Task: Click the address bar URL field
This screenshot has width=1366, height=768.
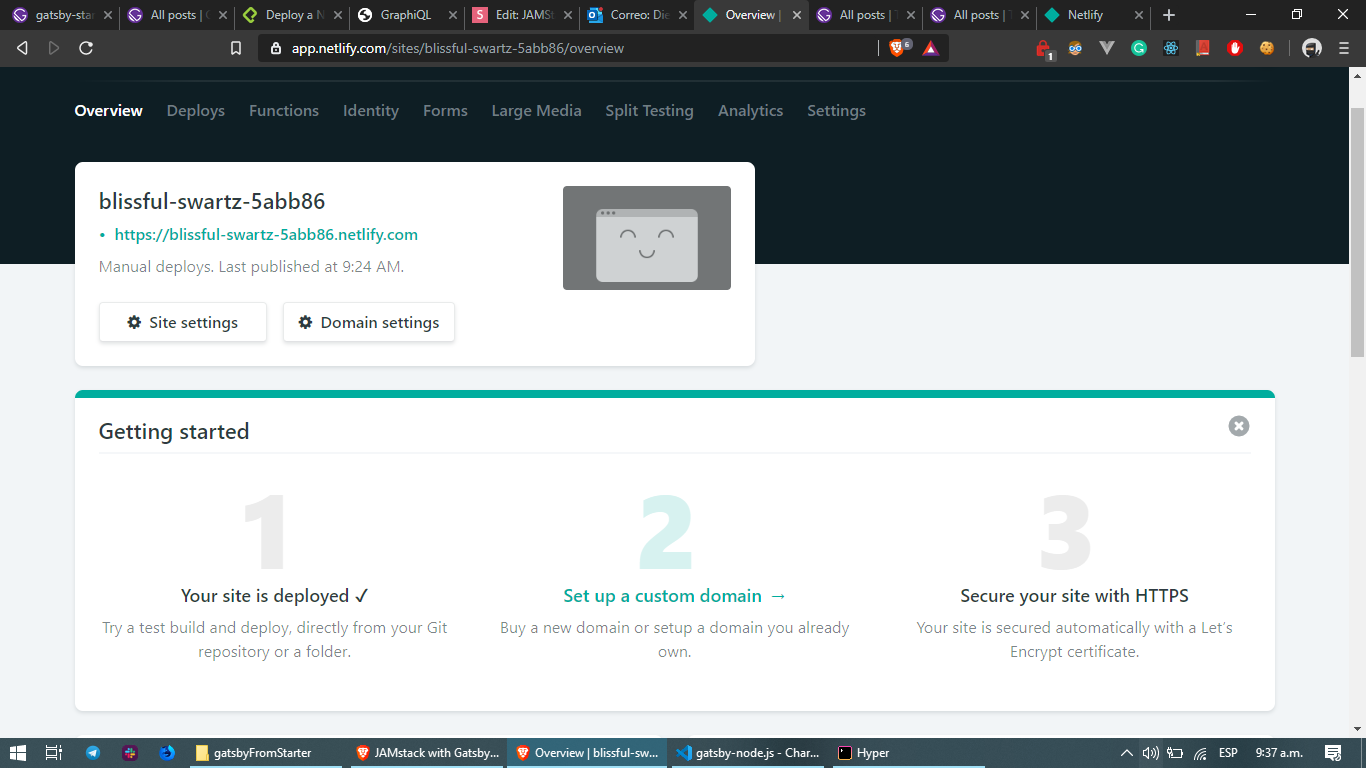Action: (x=570, y=48)
